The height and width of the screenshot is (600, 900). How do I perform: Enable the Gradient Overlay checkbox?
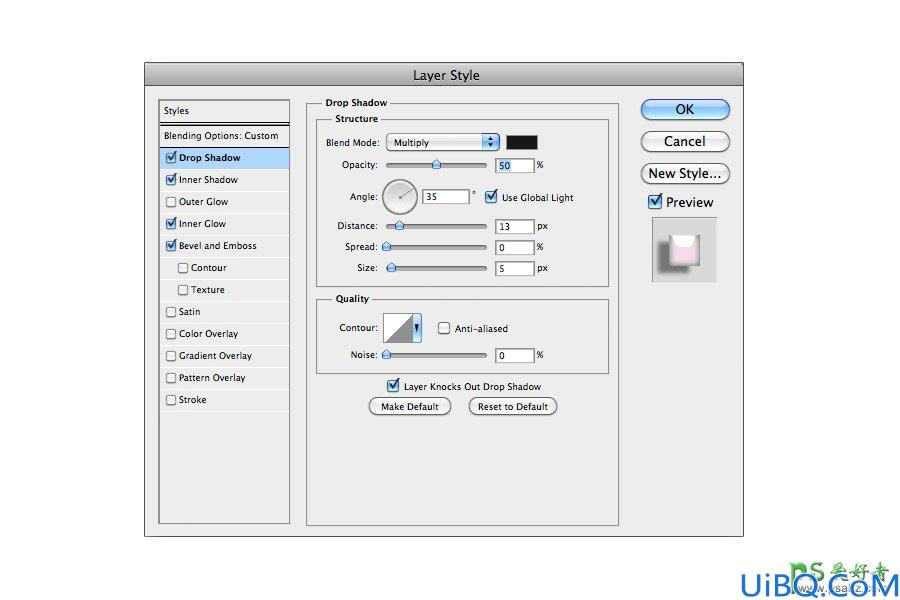[x=171, y=356]
